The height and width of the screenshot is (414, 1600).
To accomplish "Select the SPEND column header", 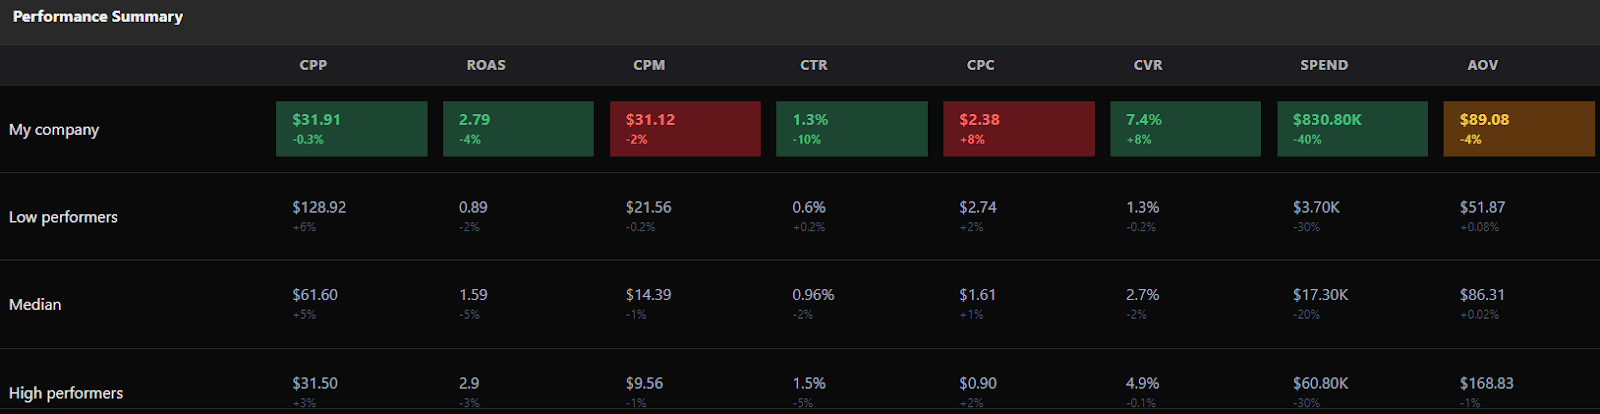I will [1324, 65].
